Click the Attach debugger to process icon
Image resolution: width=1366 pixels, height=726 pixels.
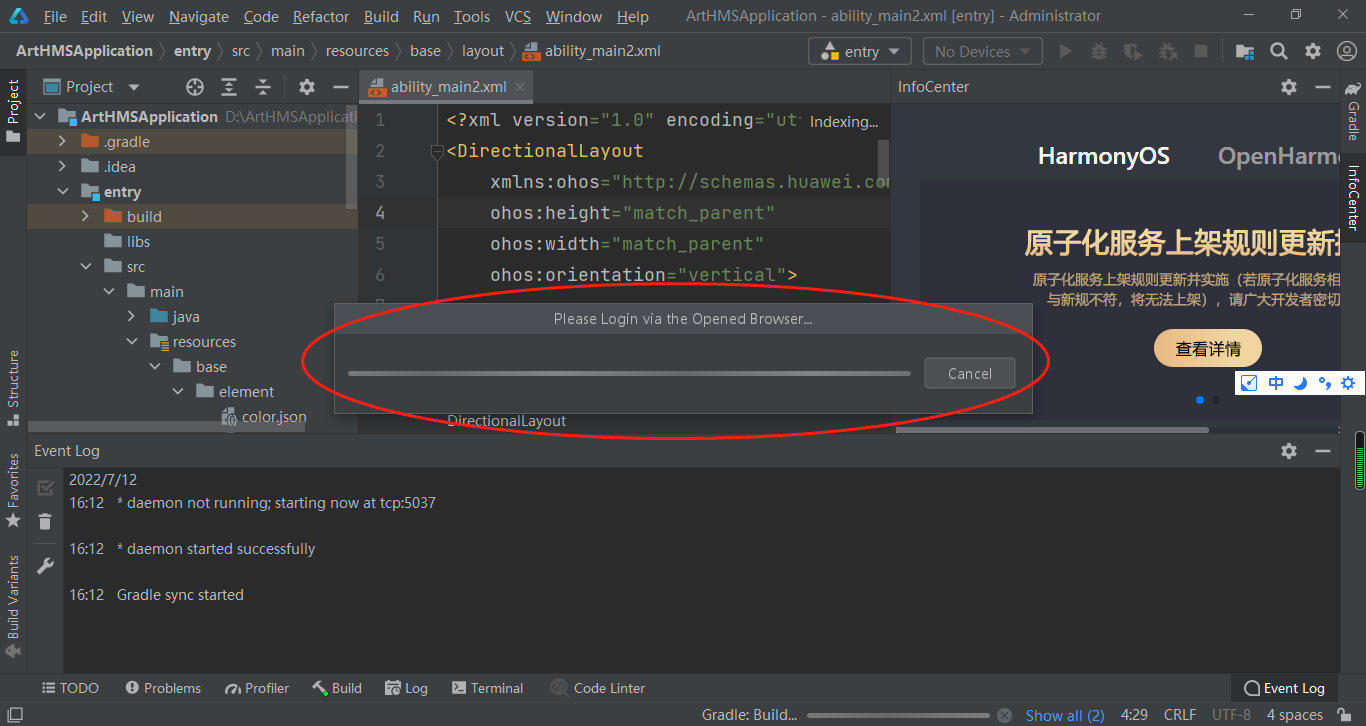tap(1167, 51)
